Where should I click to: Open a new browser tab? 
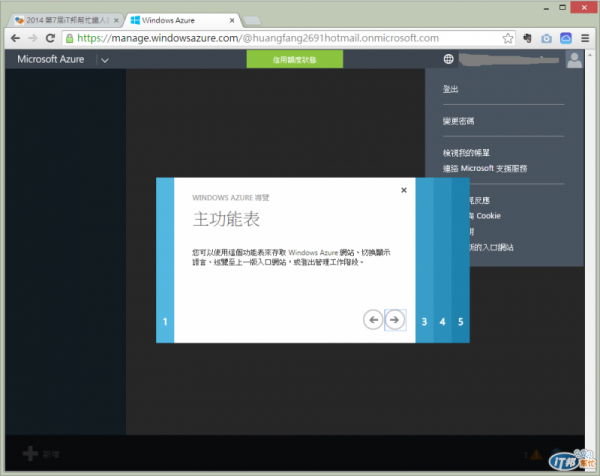(252, 21)
